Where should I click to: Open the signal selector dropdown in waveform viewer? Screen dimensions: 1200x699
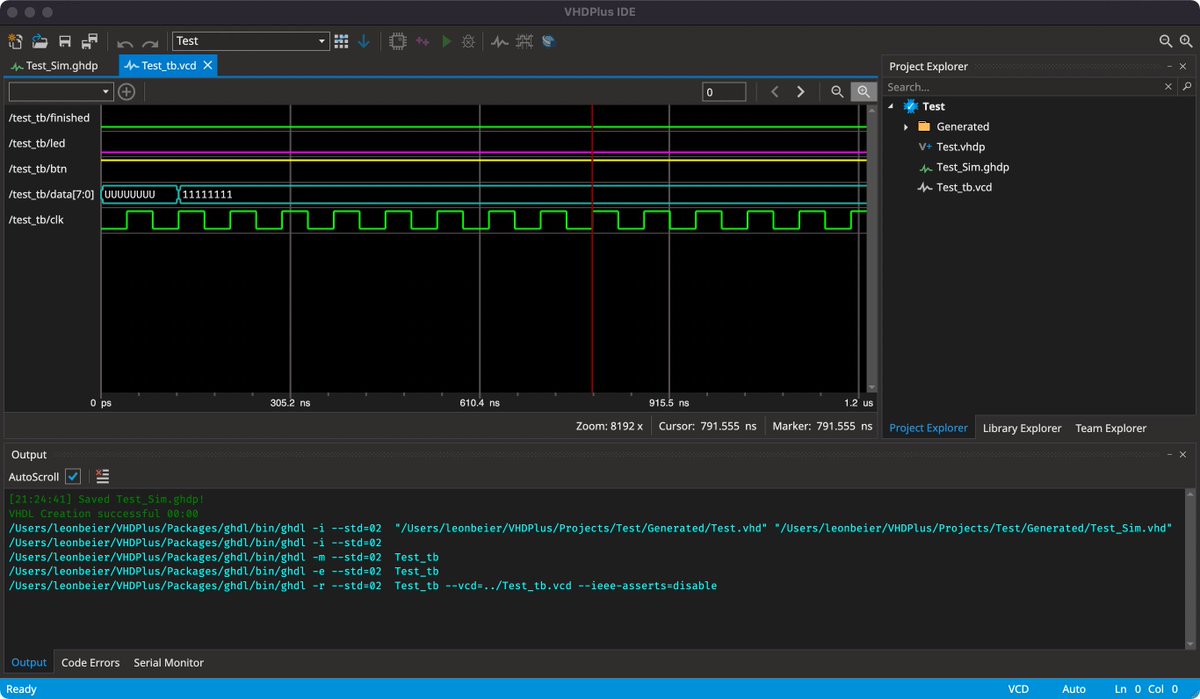60,92
